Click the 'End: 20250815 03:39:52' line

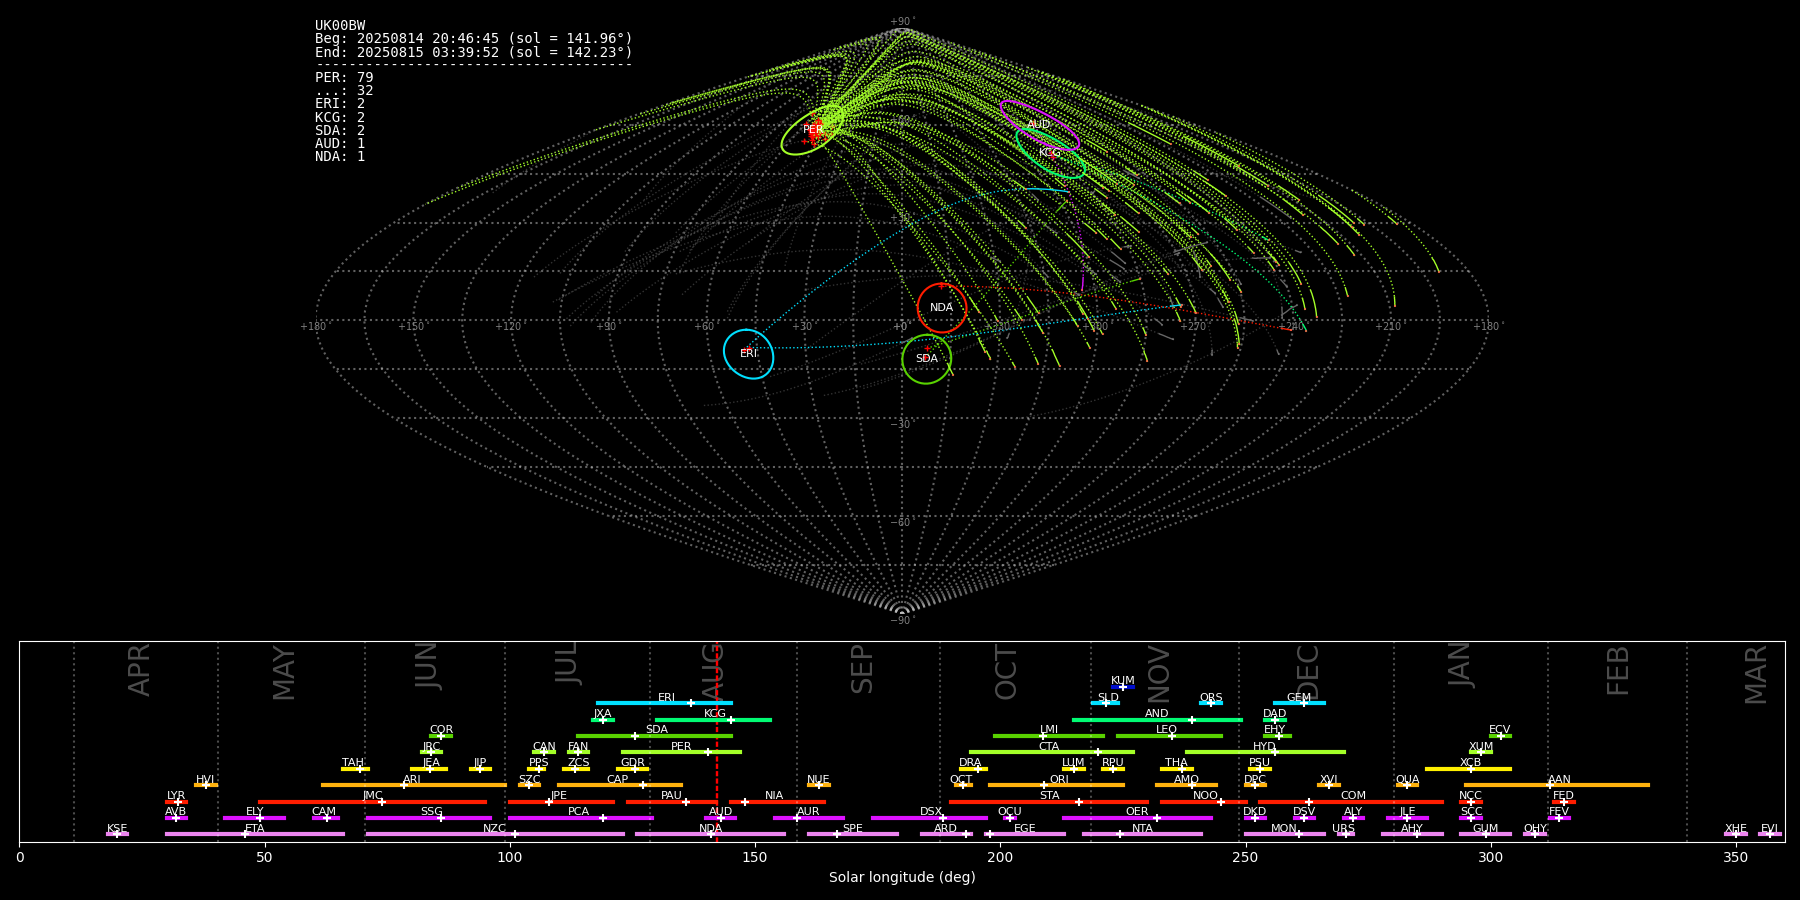tap(474, 52)
